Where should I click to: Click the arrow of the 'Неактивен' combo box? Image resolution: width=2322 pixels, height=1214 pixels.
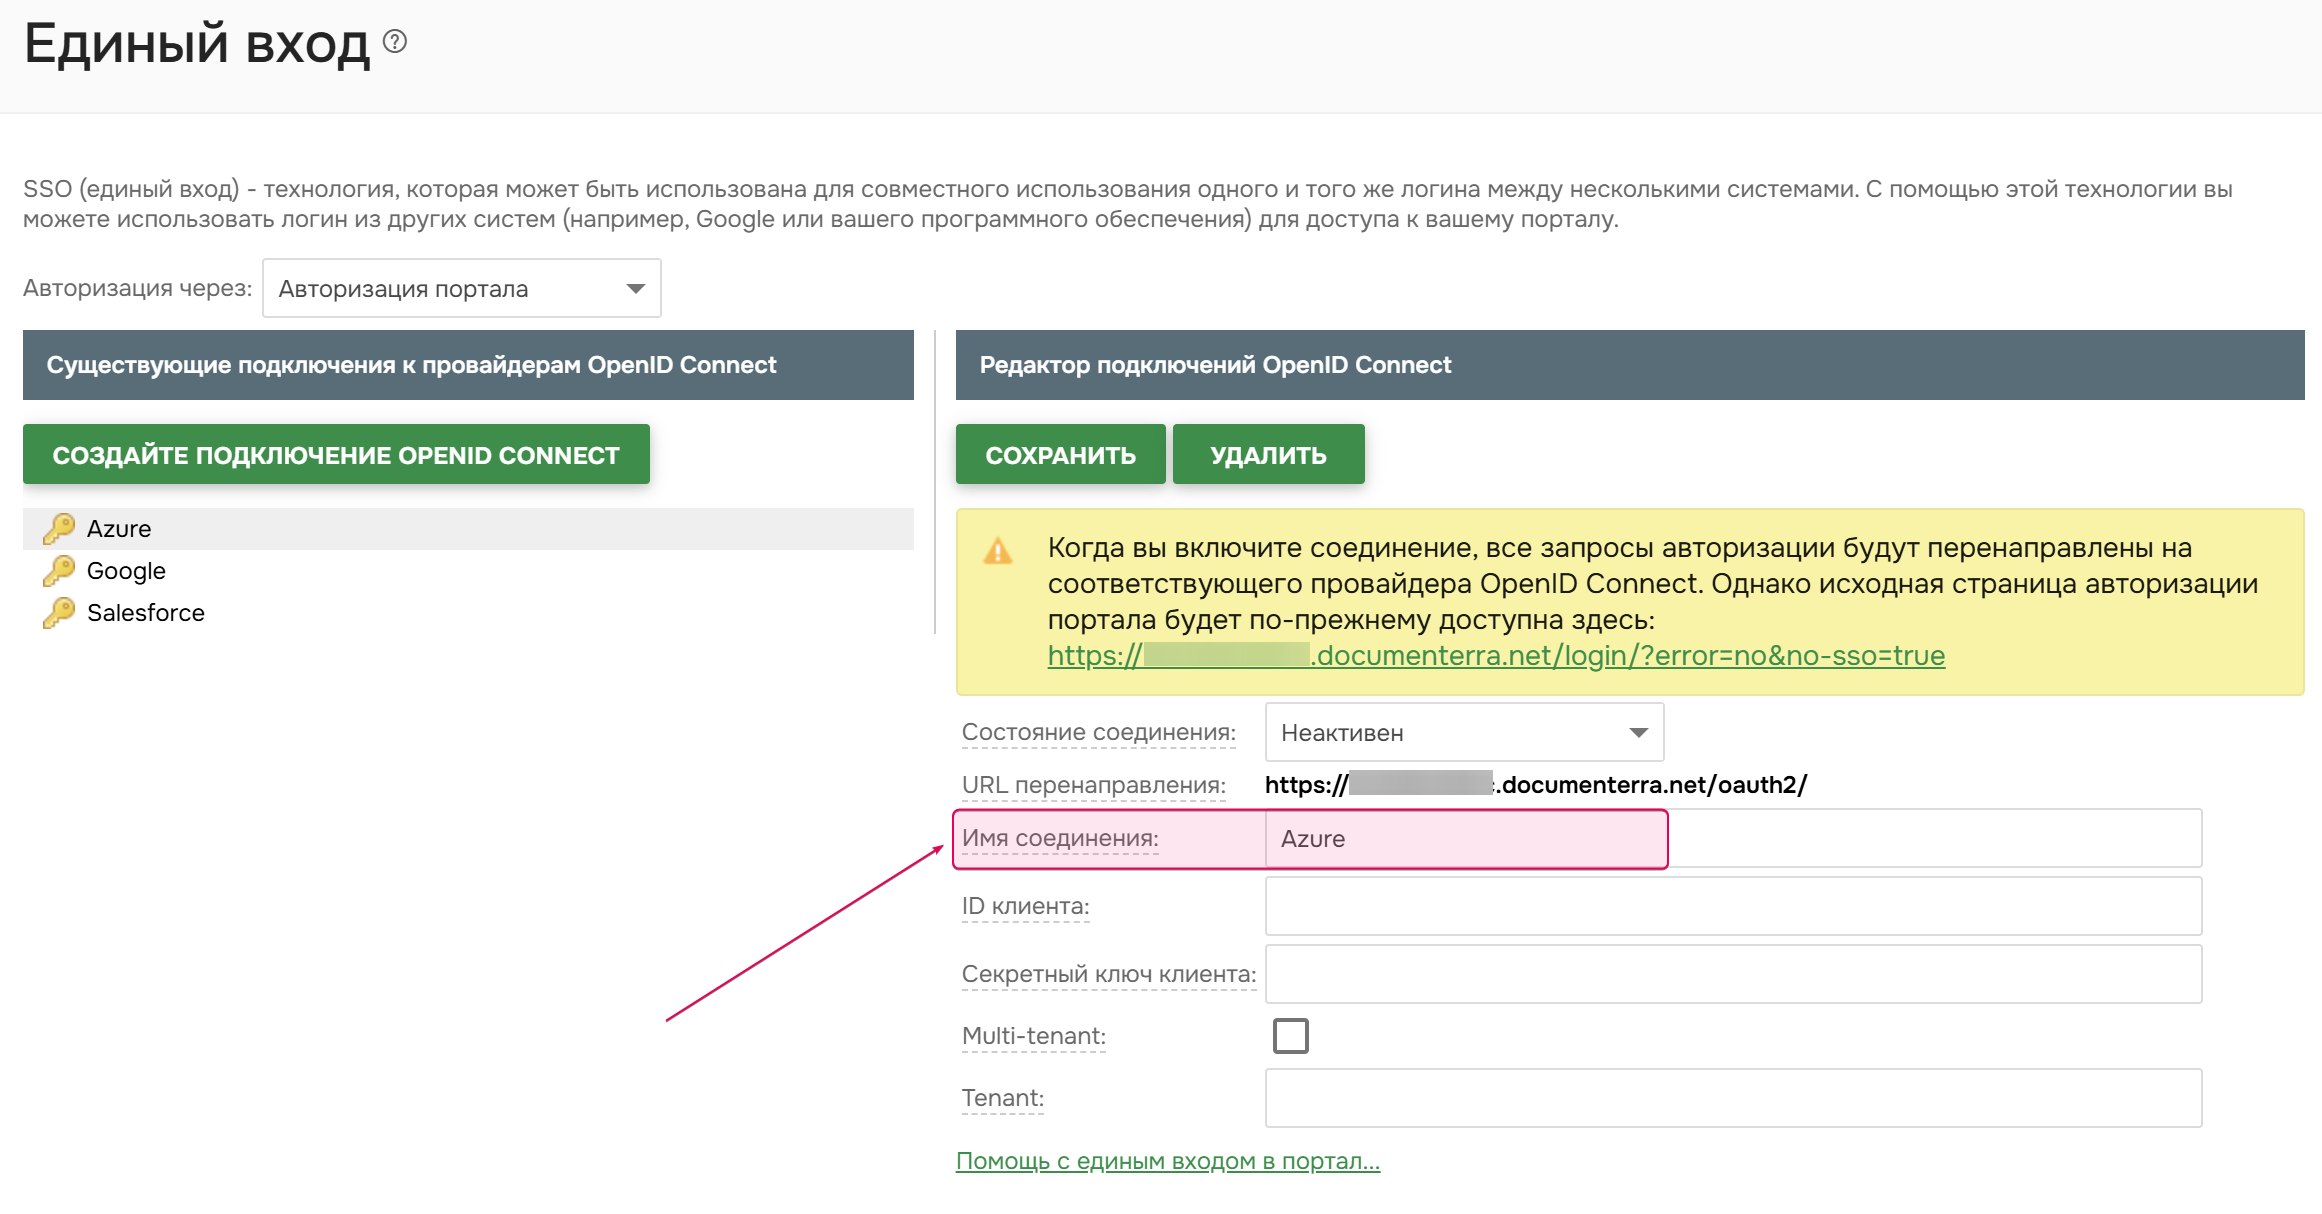pos(1638,733)
